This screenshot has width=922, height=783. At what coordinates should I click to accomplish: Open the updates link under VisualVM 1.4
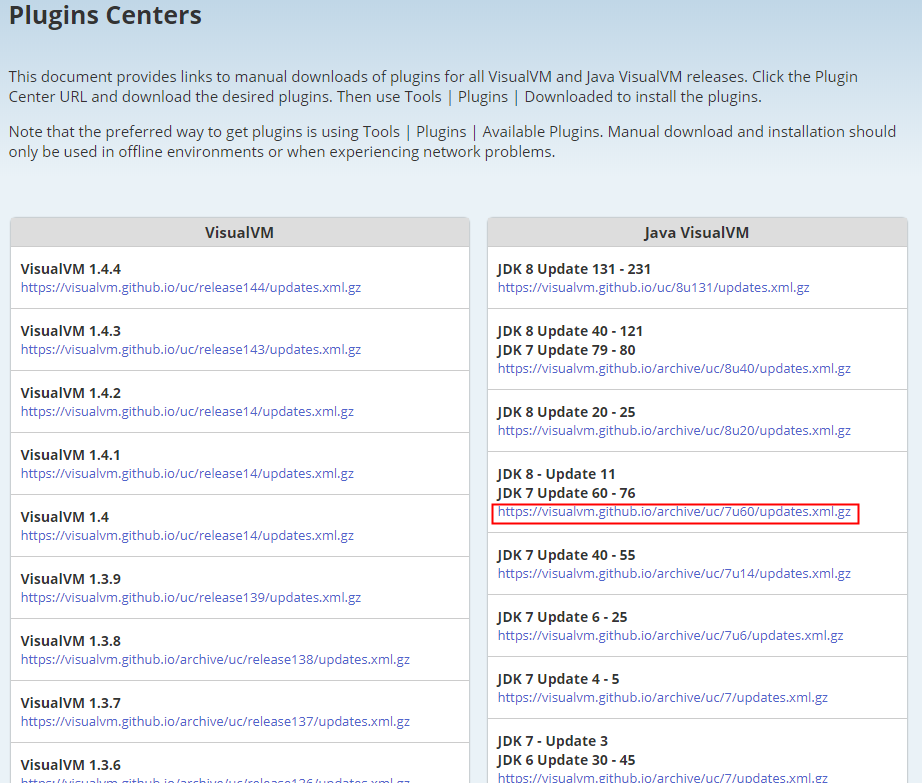187,536
